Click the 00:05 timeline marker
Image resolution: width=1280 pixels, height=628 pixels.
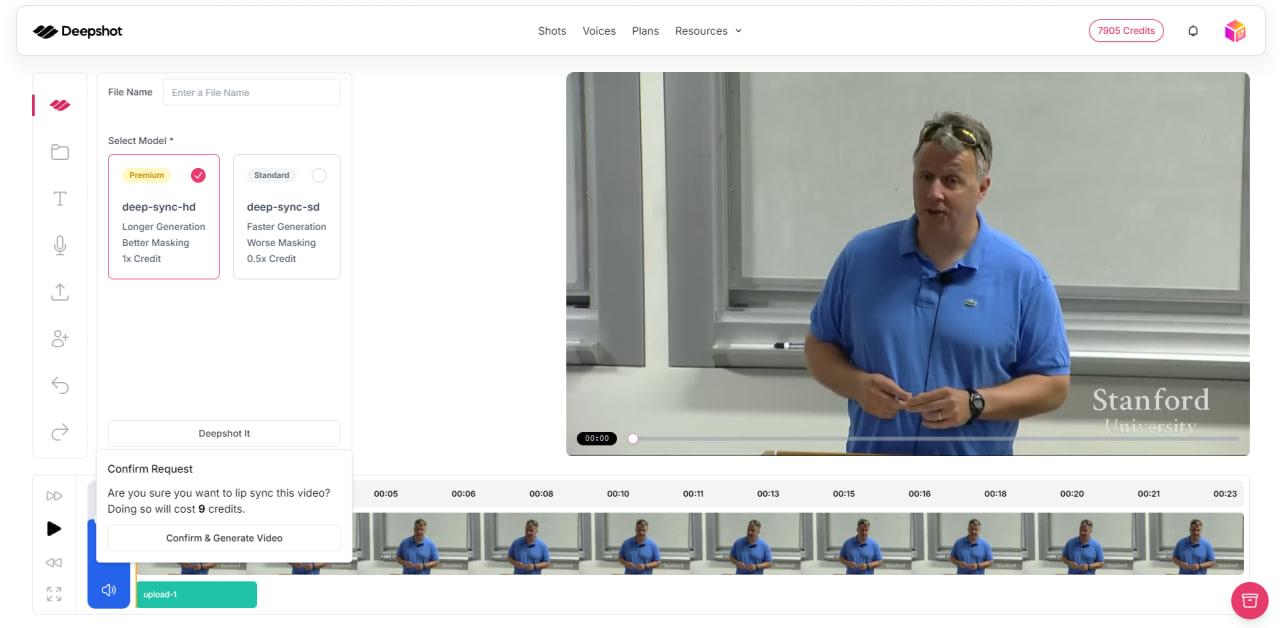386,494
